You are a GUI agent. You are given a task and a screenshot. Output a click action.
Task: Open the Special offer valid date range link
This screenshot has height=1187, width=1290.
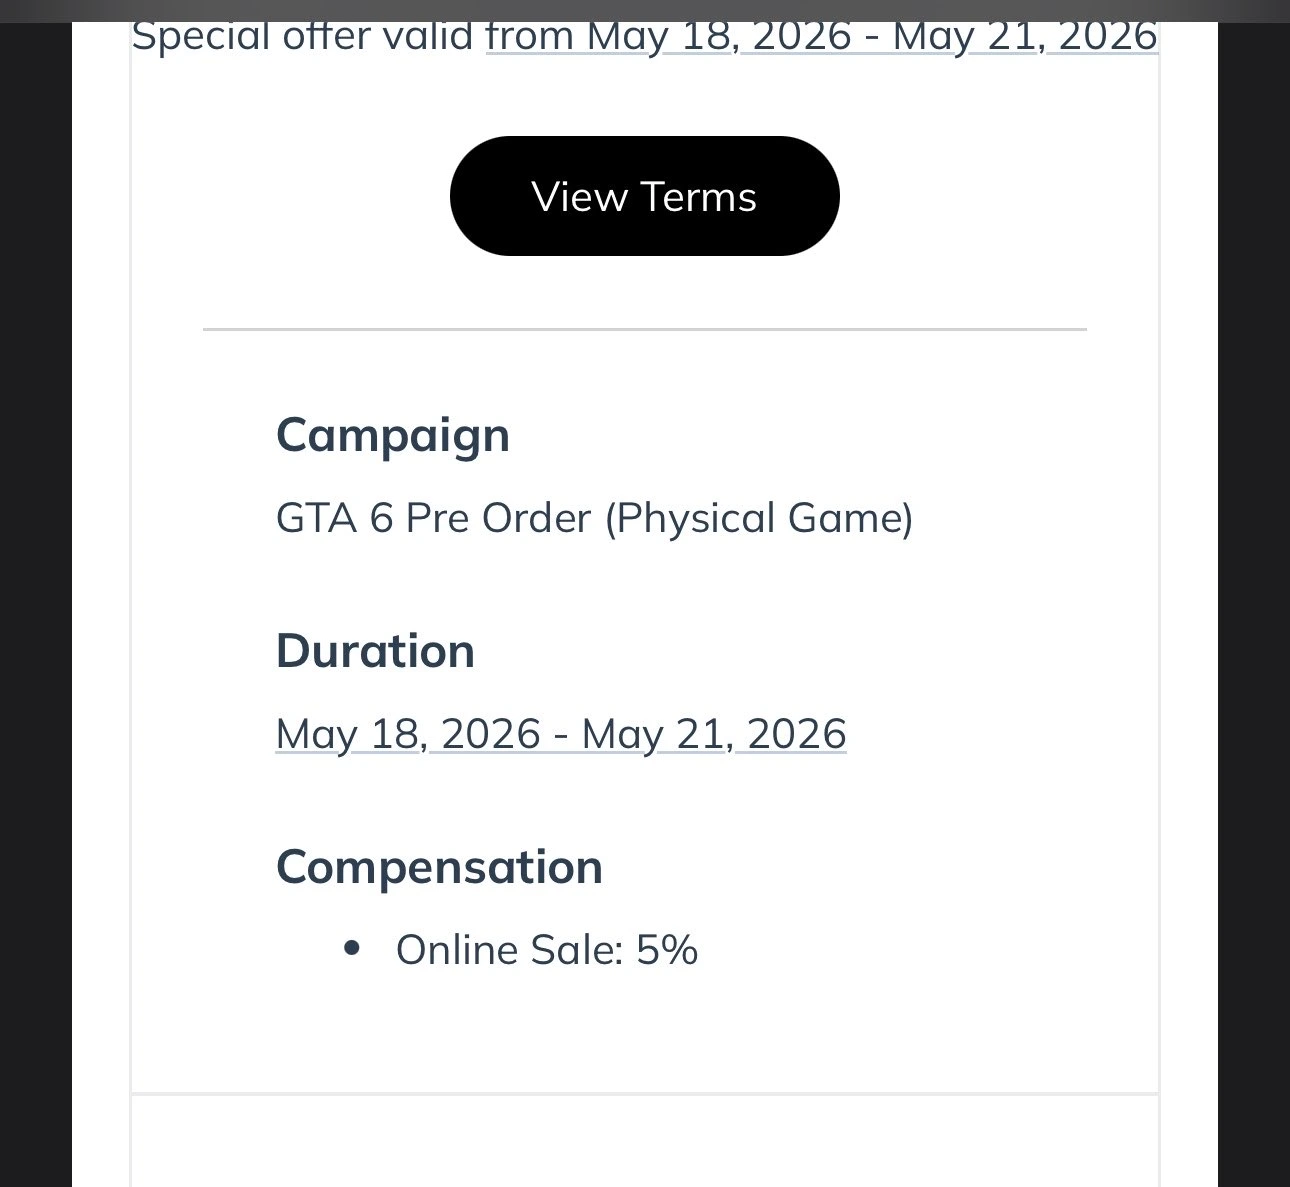pyautogui.click(x=822, y=37)
